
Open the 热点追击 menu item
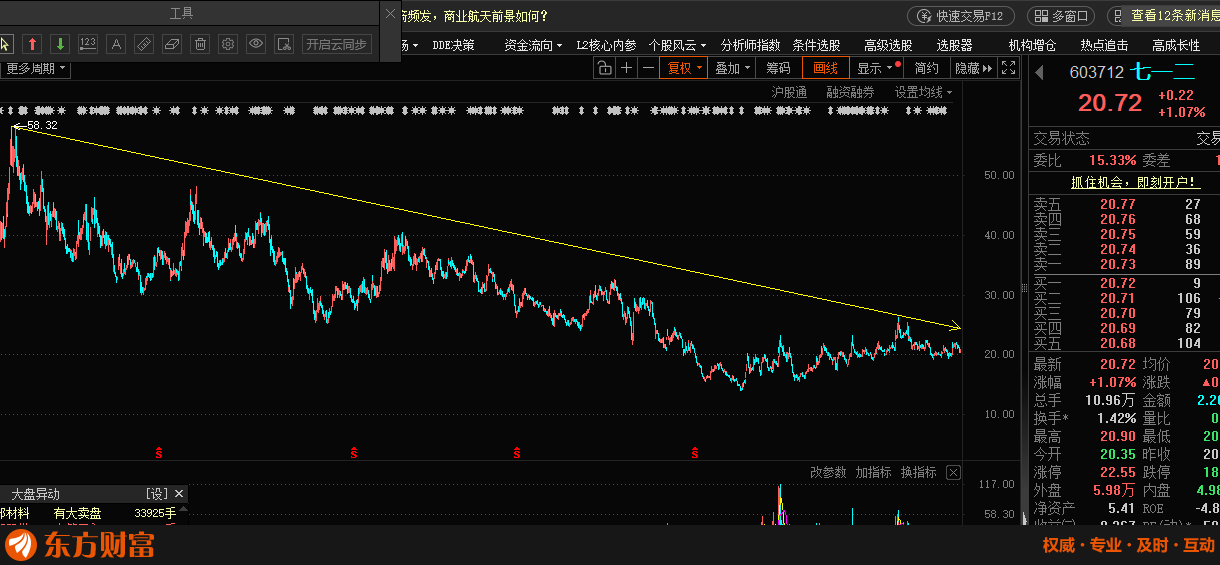1104,45
